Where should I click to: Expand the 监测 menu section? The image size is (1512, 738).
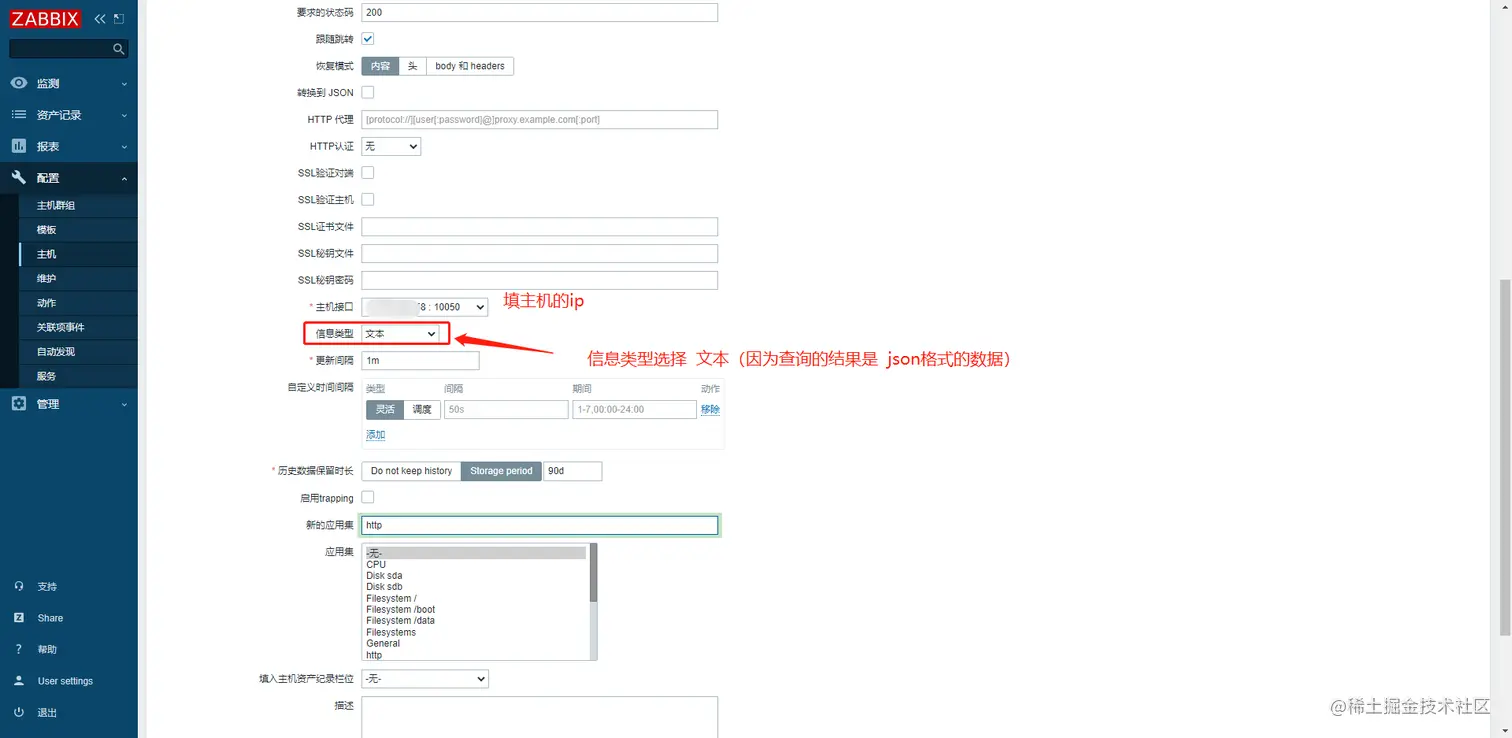coord(69,83)
